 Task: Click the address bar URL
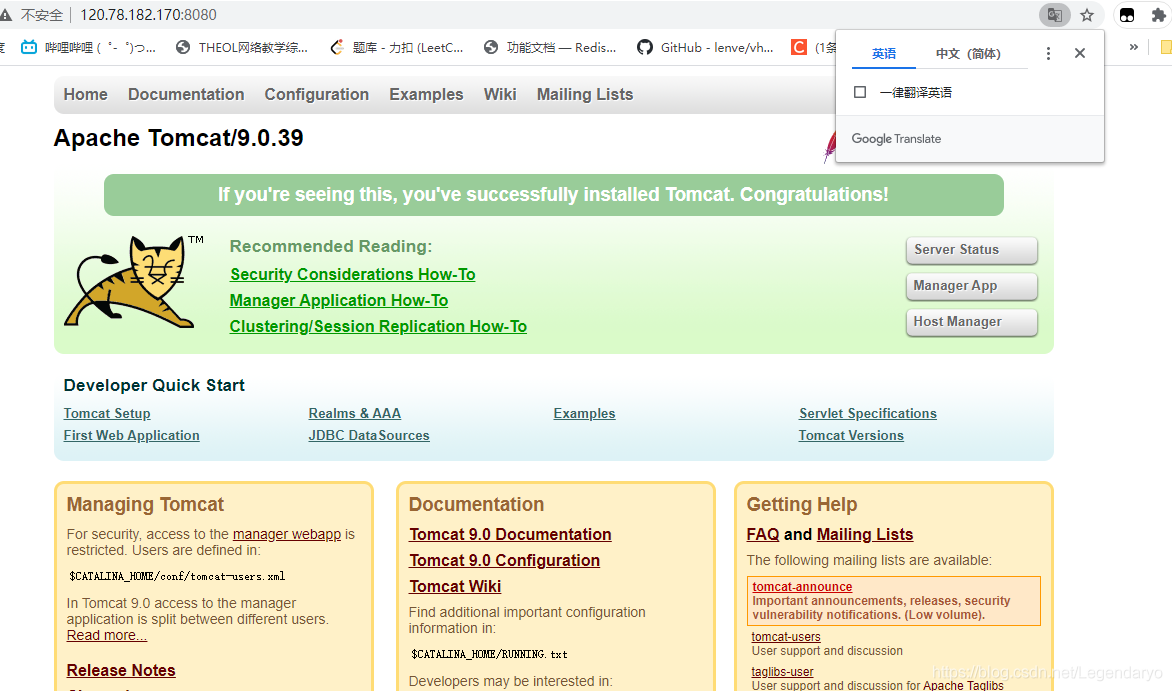[148, 15]
